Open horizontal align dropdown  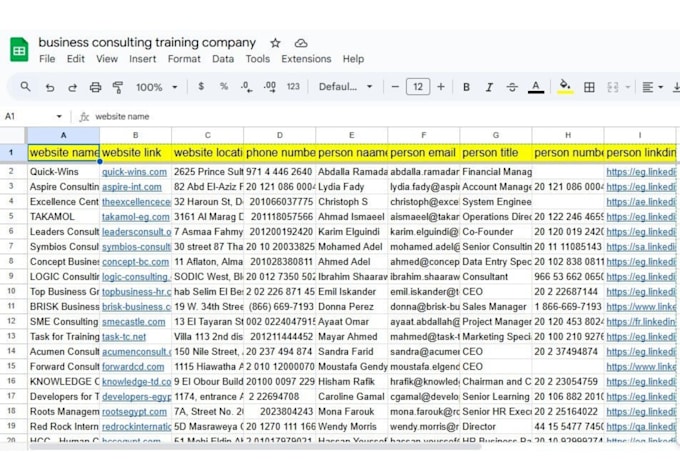tap(652, 87)
